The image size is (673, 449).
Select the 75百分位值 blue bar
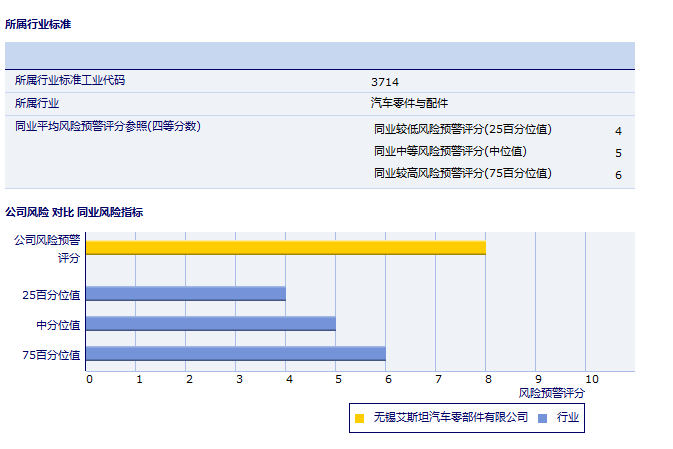point(235,353)
